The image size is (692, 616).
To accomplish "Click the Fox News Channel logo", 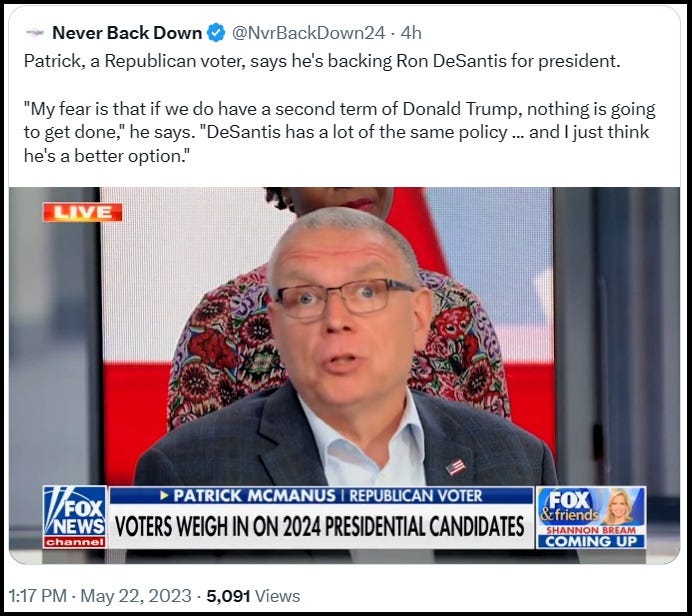I will (75, 517).
